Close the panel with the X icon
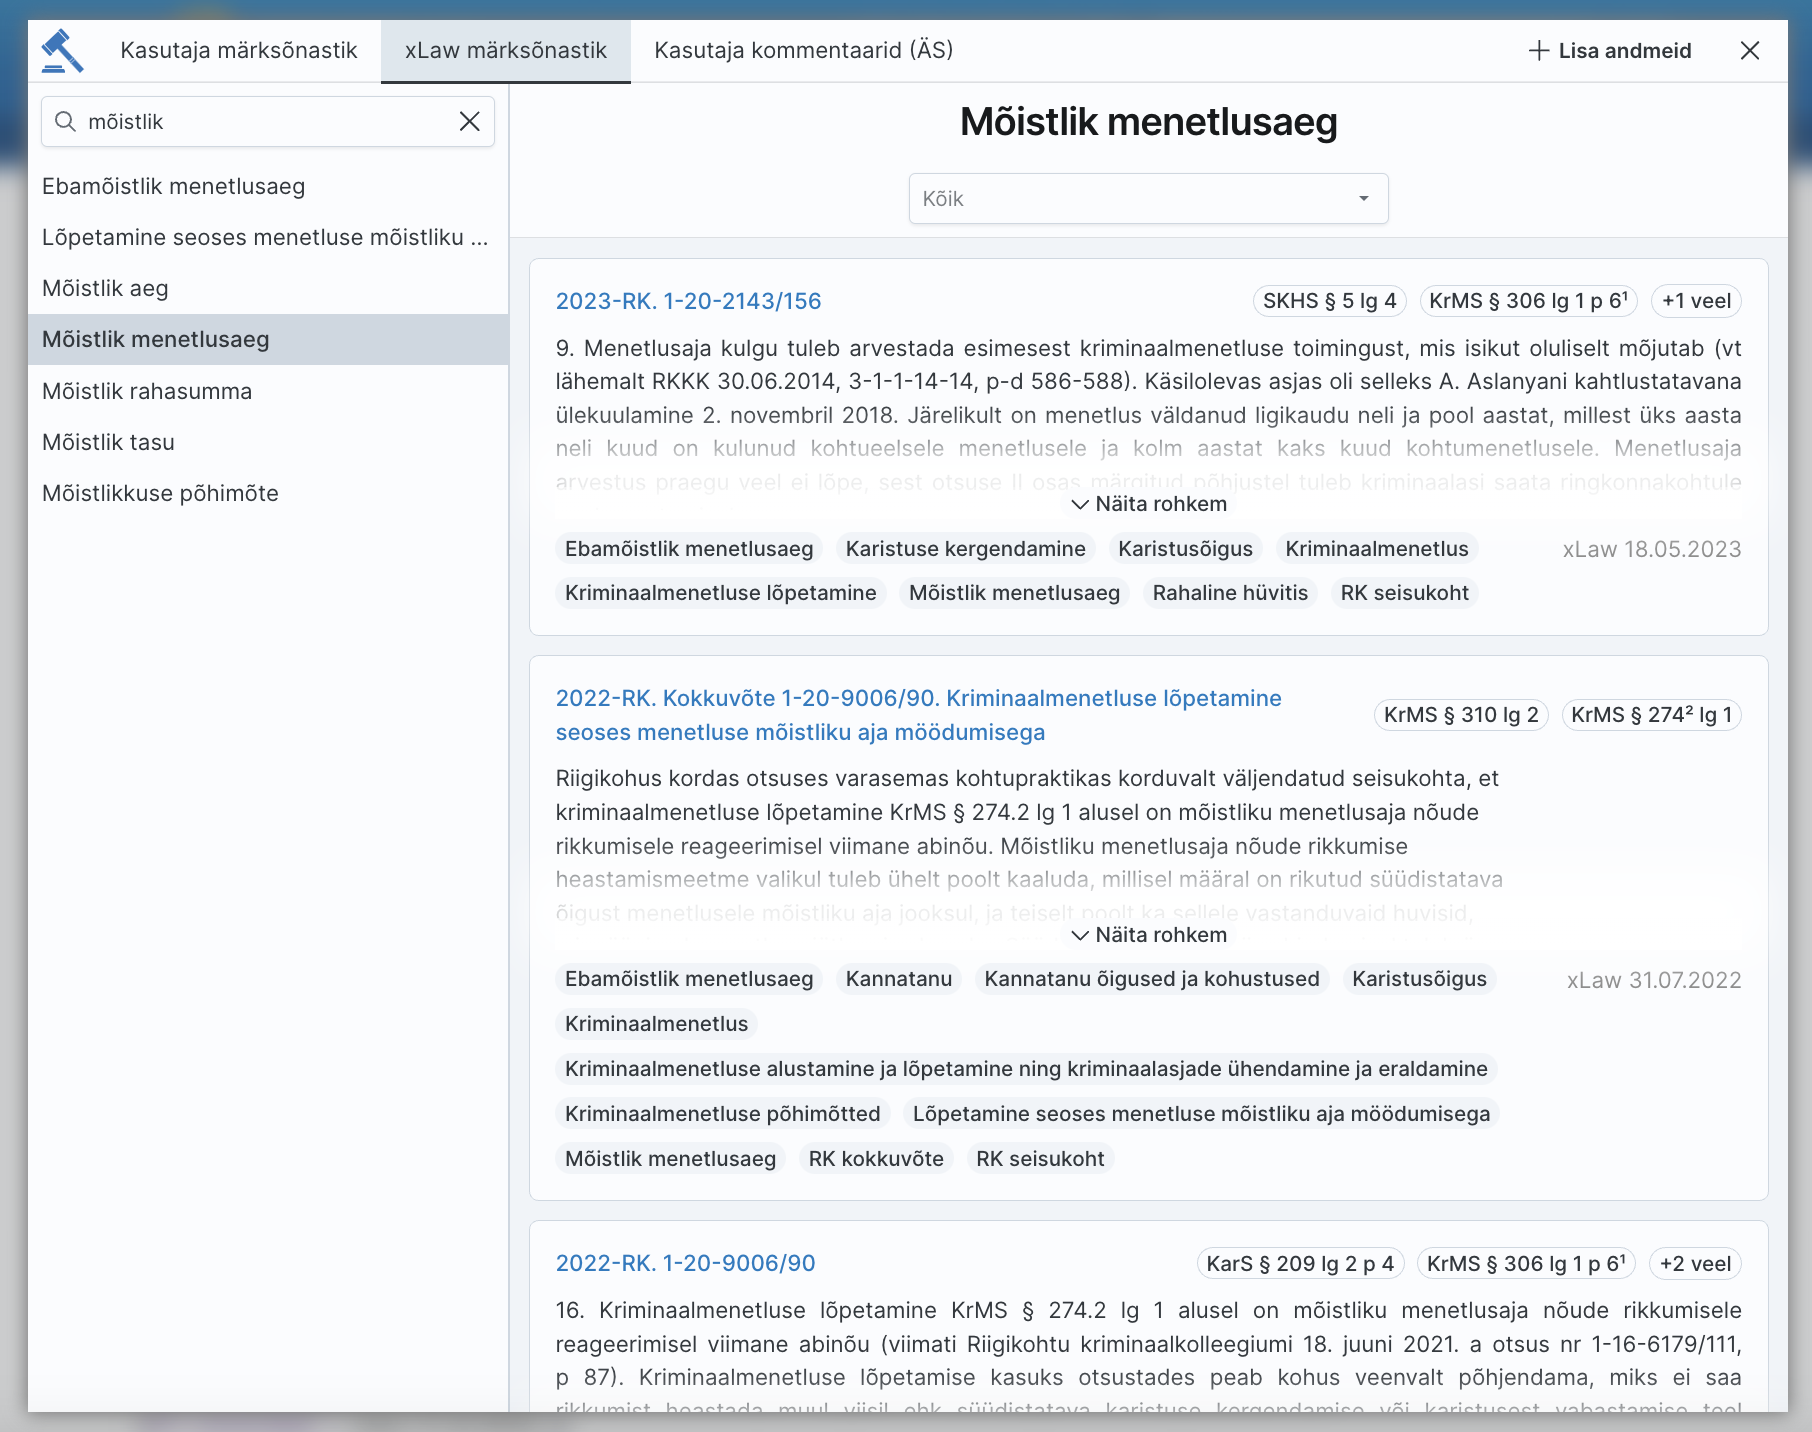 pos(1750,50)
